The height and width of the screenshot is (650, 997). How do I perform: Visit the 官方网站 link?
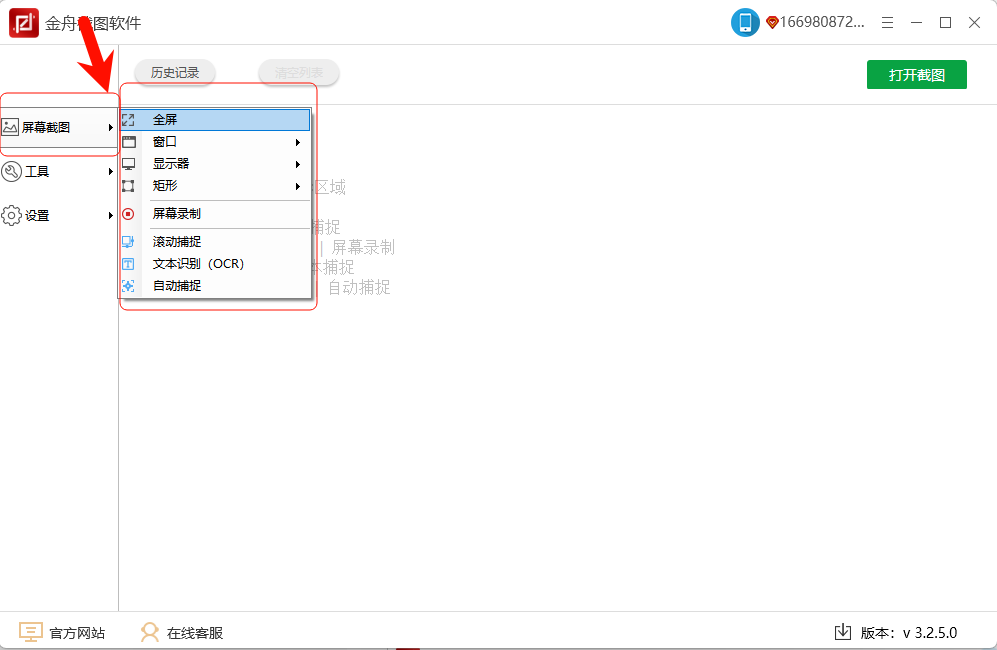click(x=77, y=633)
